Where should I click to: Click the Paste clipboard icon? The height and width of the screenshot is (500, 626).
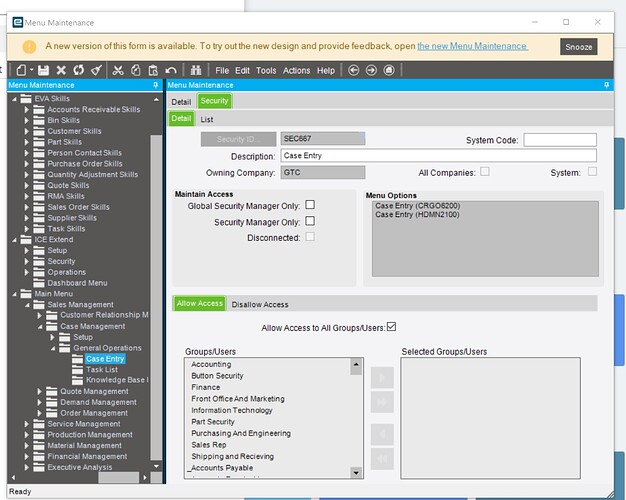[153, 70]
